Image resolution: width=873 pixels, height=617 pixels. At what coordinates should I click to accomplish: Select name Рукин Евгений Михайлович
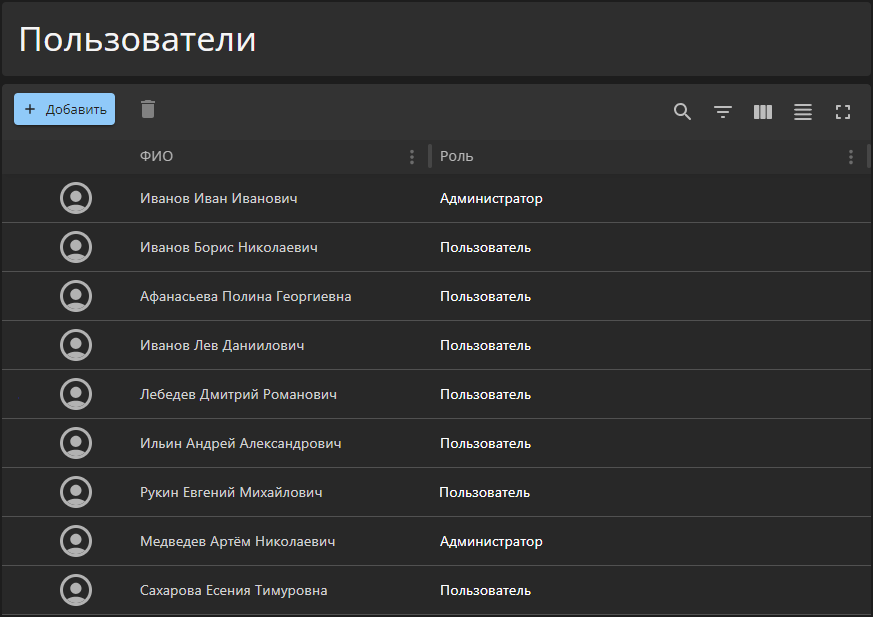pyautogui.click(x=231, y=492)
